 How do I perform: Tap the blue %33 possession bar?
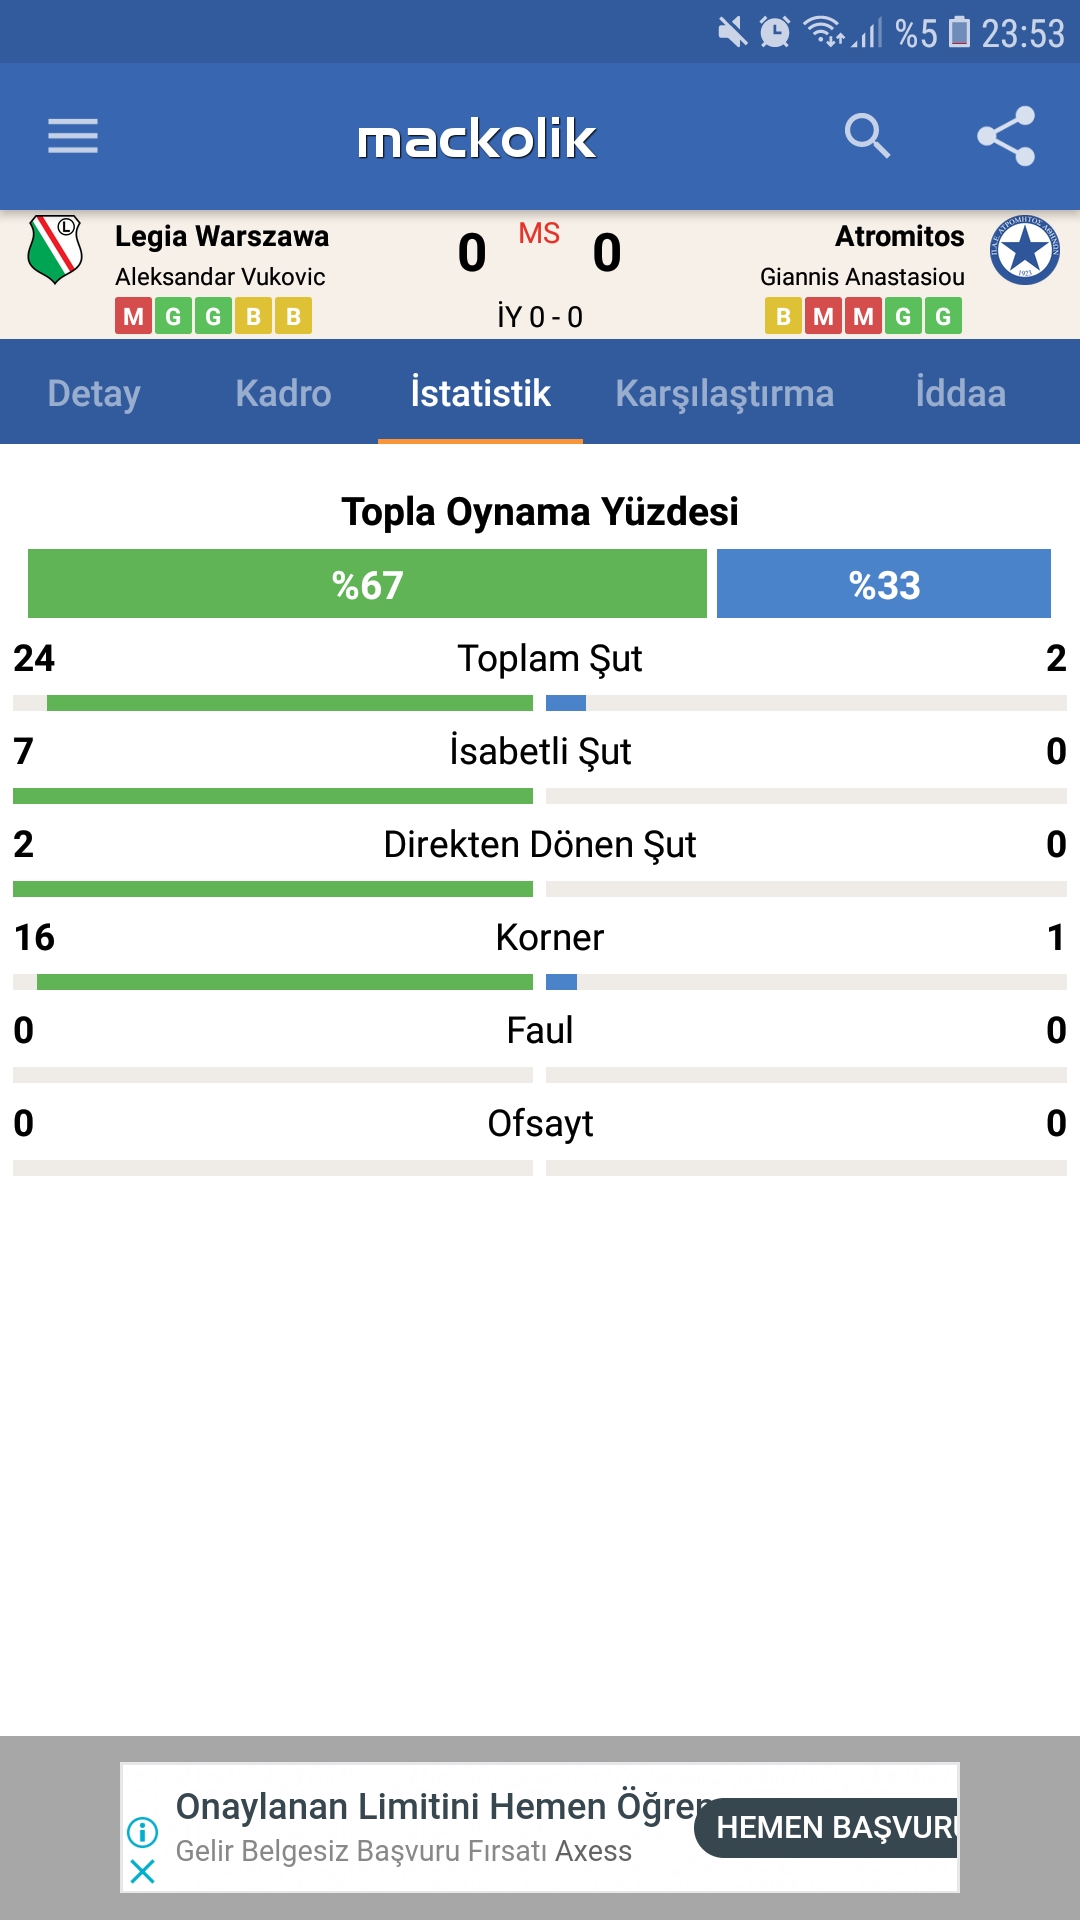pos(884,584)
